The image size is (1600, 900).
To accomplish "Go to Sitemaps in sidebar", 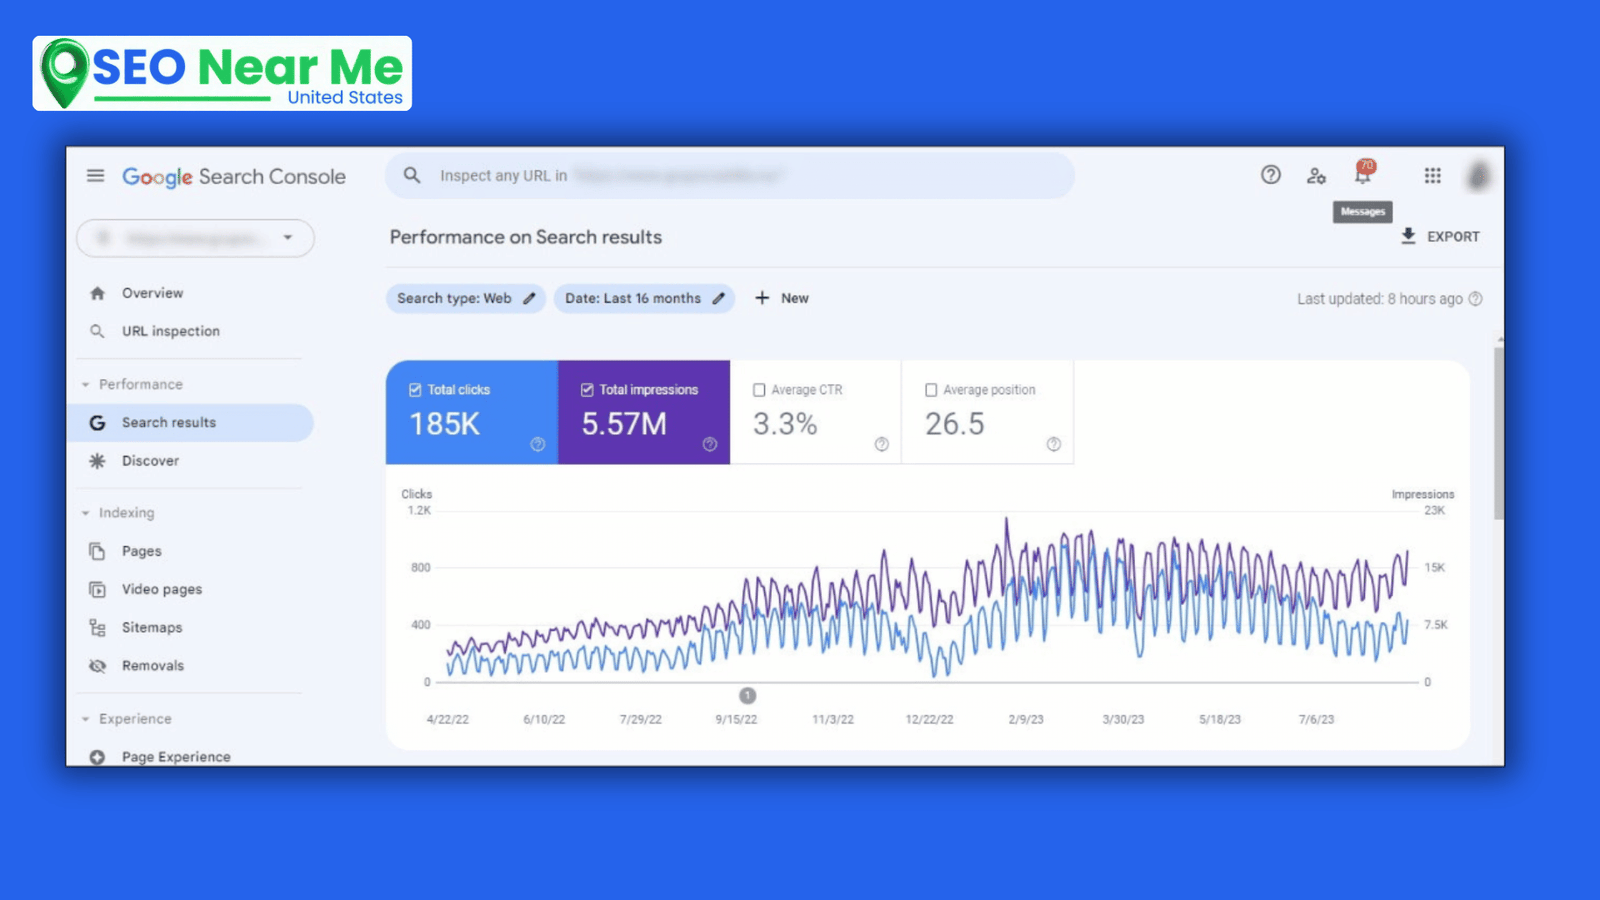I will [152, 627].
